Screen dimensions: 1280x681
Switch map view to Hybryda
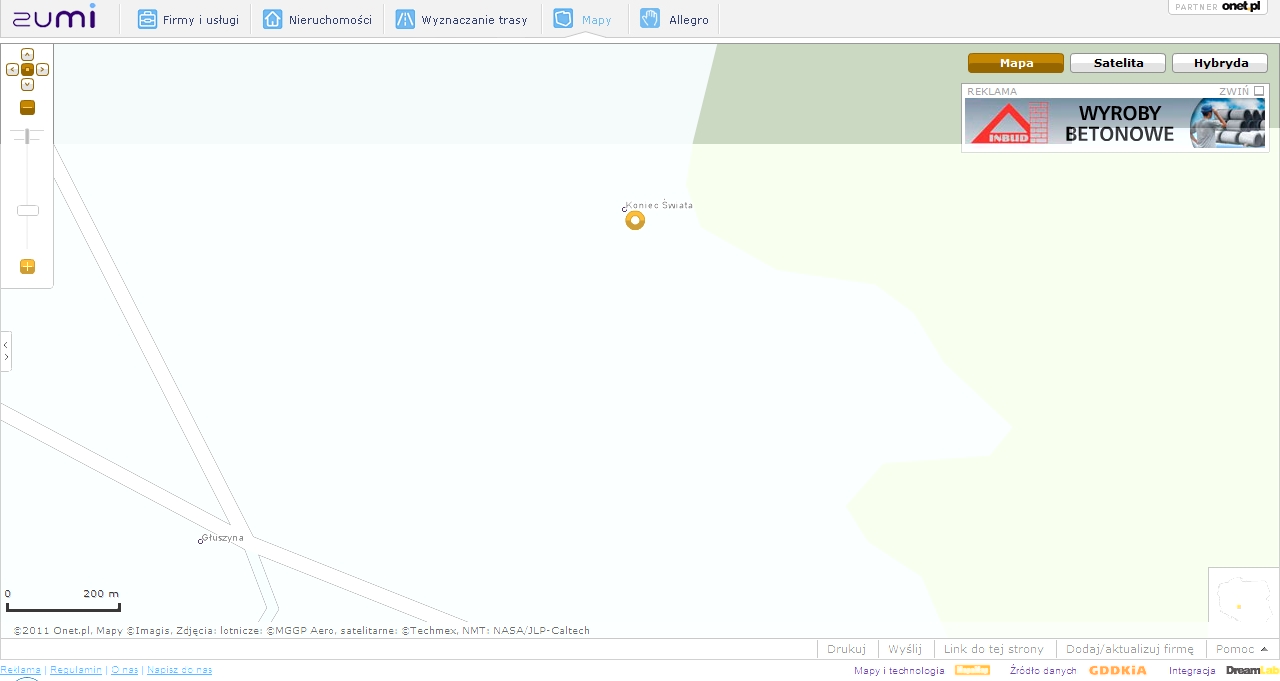[1221, 63]
